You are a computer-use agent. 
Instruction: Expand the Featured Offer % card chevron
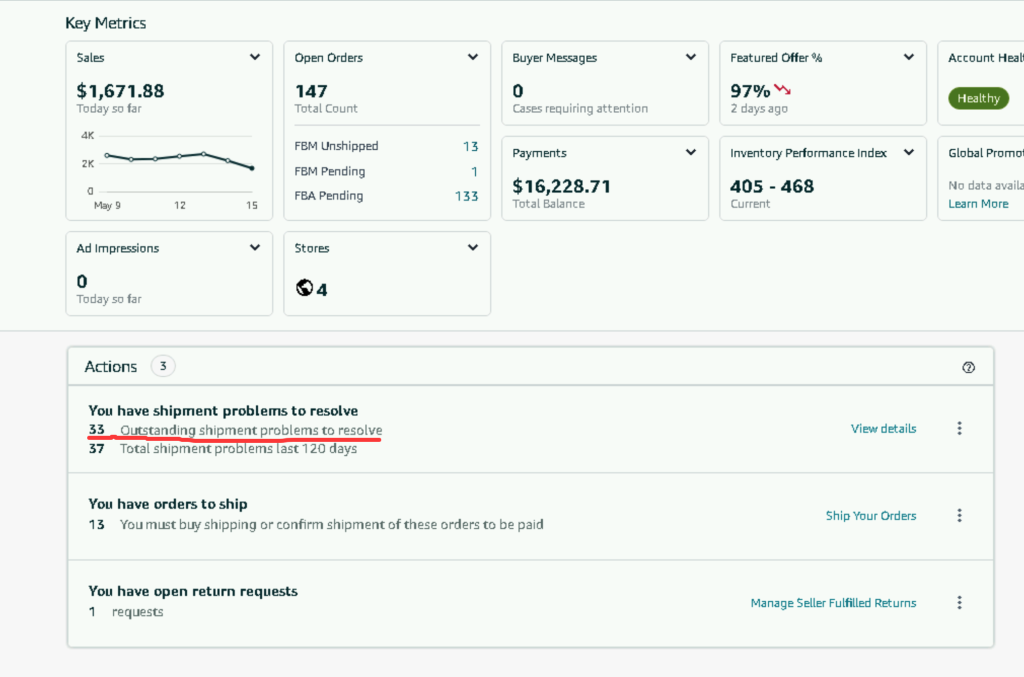coord(909,58)
